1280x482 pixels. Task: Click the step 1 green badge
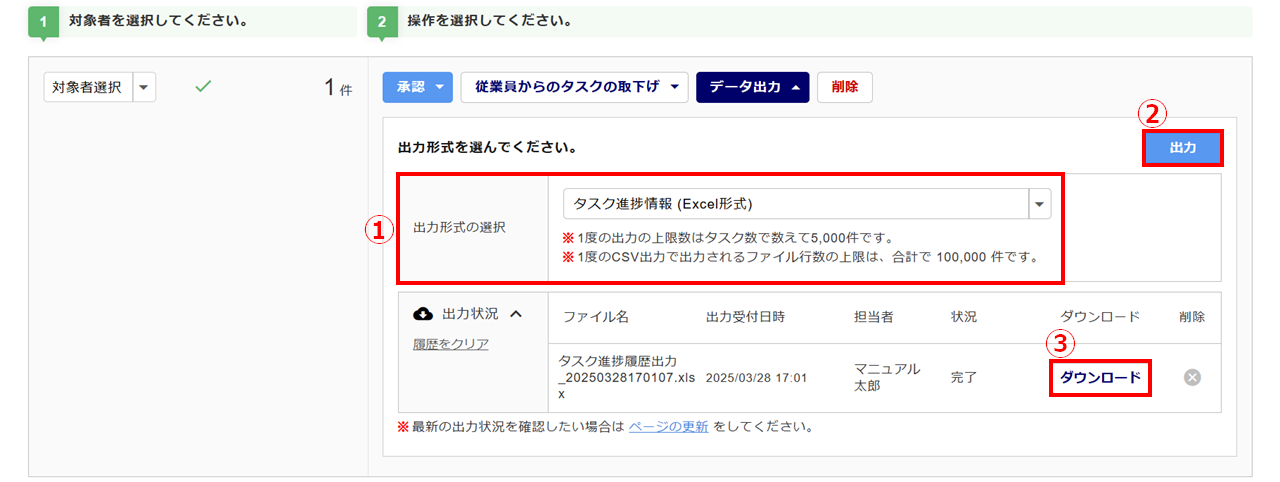point(43,21)
